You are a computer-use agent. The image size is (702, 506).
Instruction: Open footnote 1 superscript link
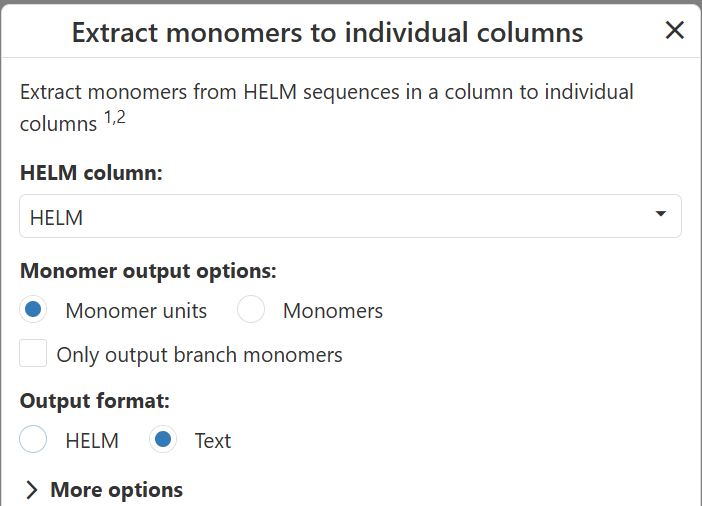tap(108, 118)
